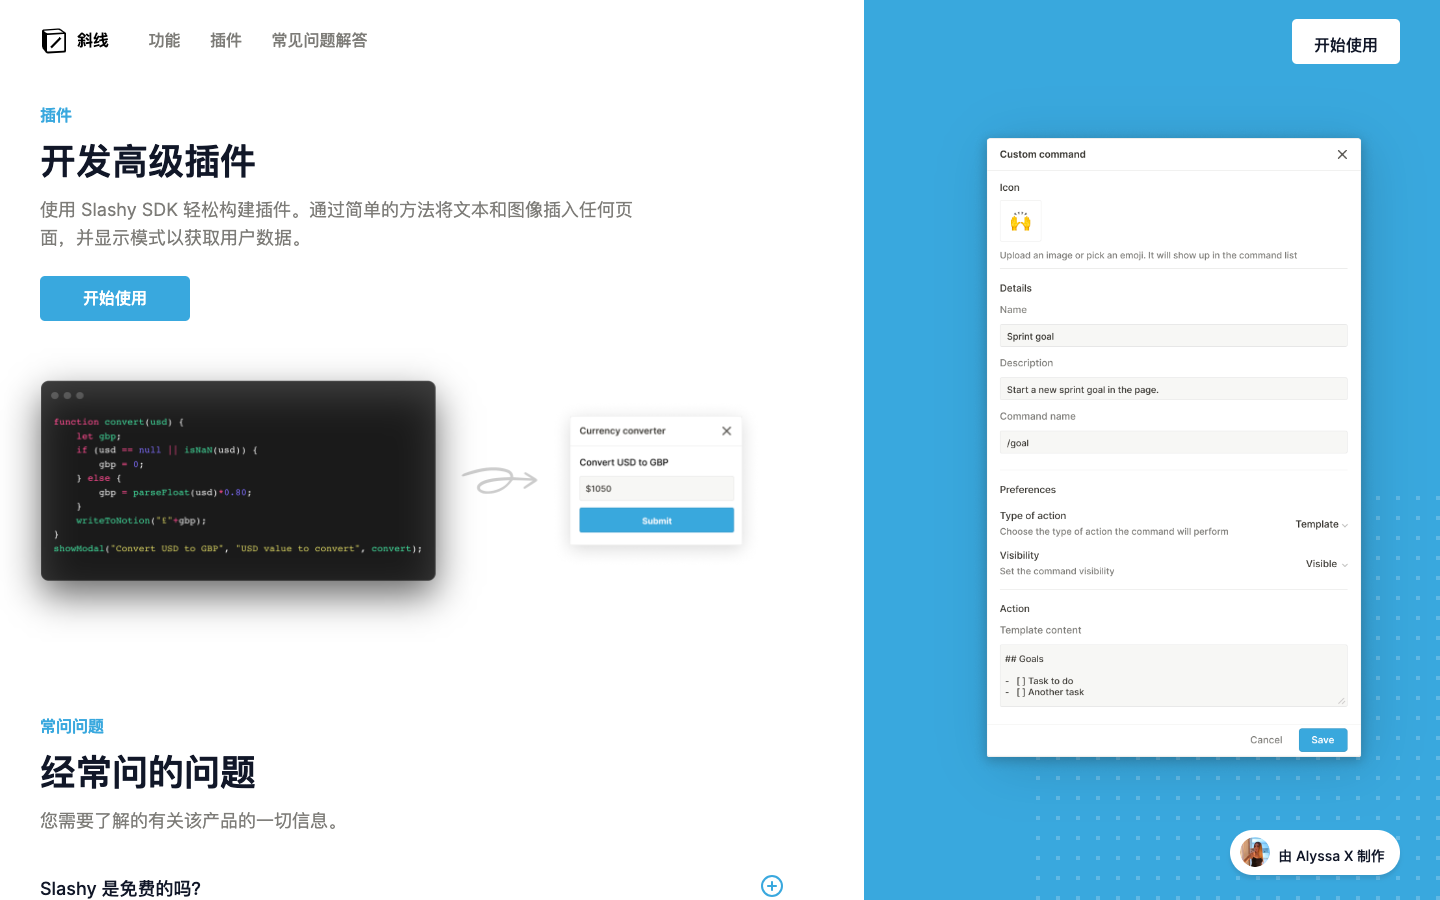The width and height of the screenshot is (1440, 900).
Task: Close the Custom command dialog
Action: click(1342, 154)
